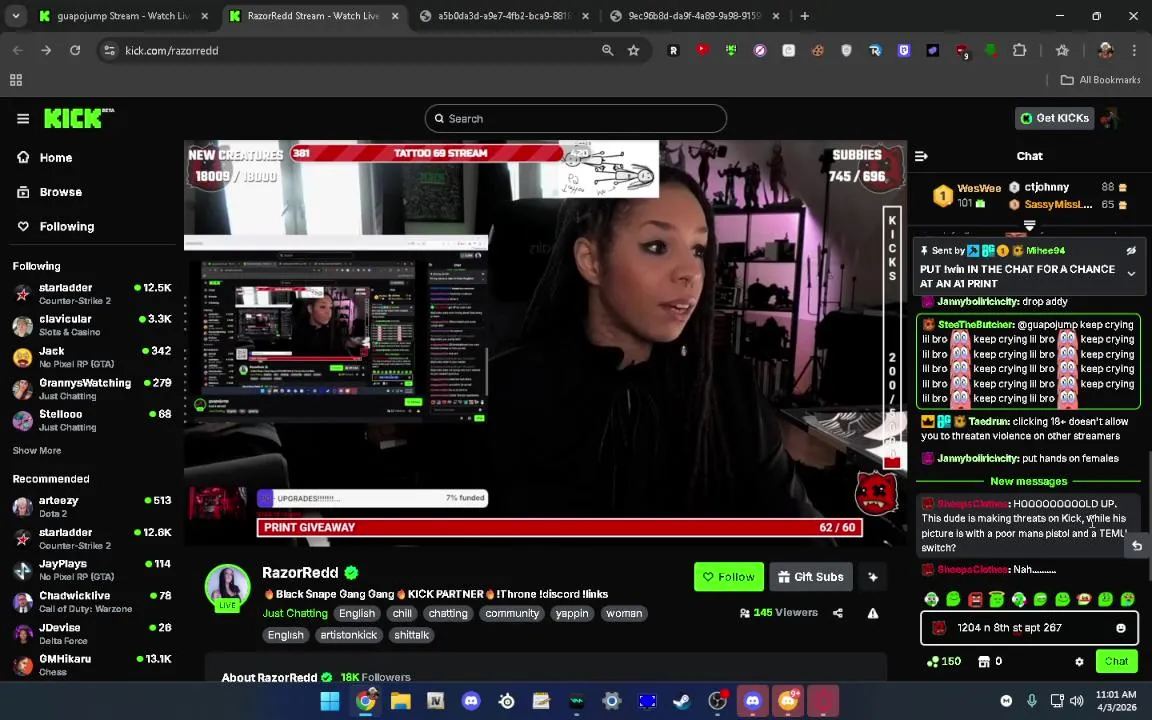Click the KICK logo
This screenshot has height=720, width=1152.
coord(78,118)
